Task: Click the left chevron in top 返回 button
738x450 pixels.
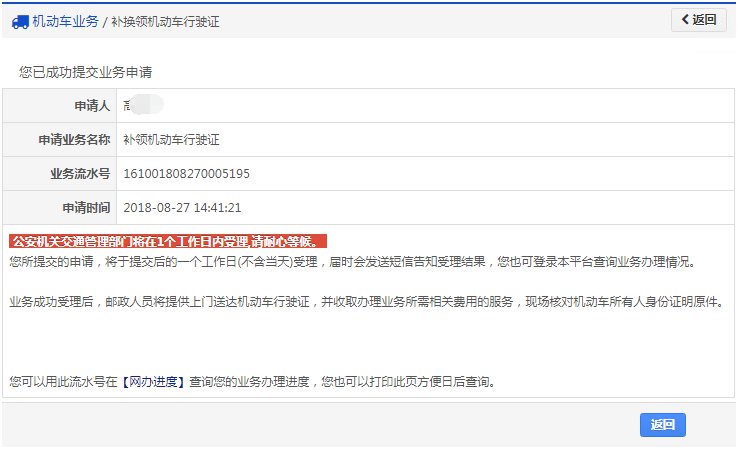Action: [x=685, y=19]
